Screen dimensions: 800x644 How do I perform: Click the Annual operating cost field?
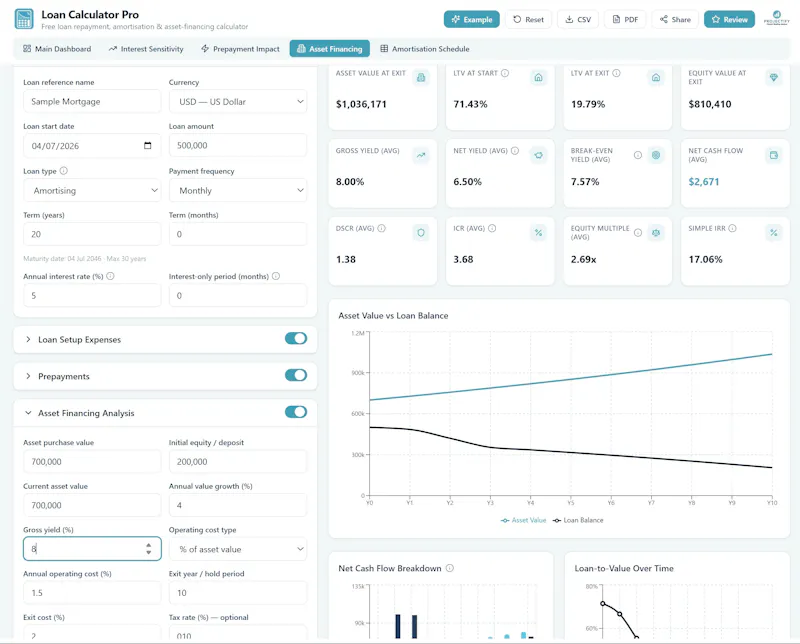[92, 593]
